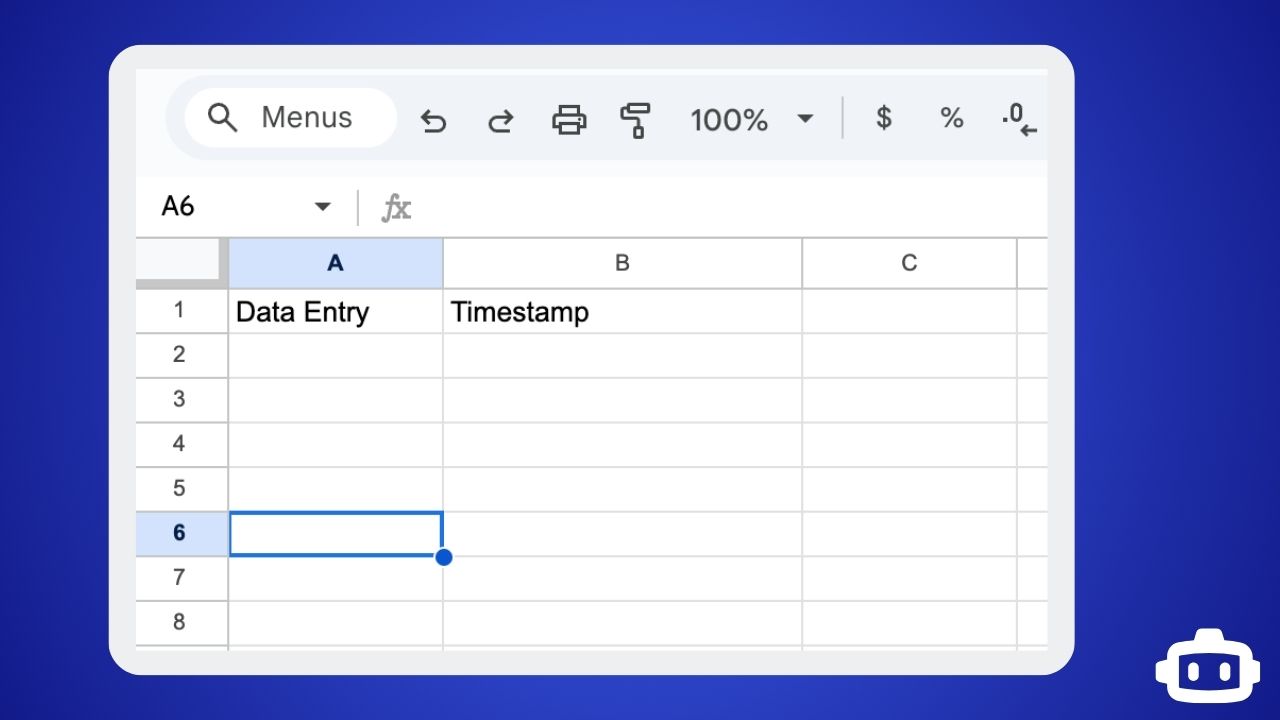1280x720 pixels.
Task: Select column C header
Action: click(909, 263)
